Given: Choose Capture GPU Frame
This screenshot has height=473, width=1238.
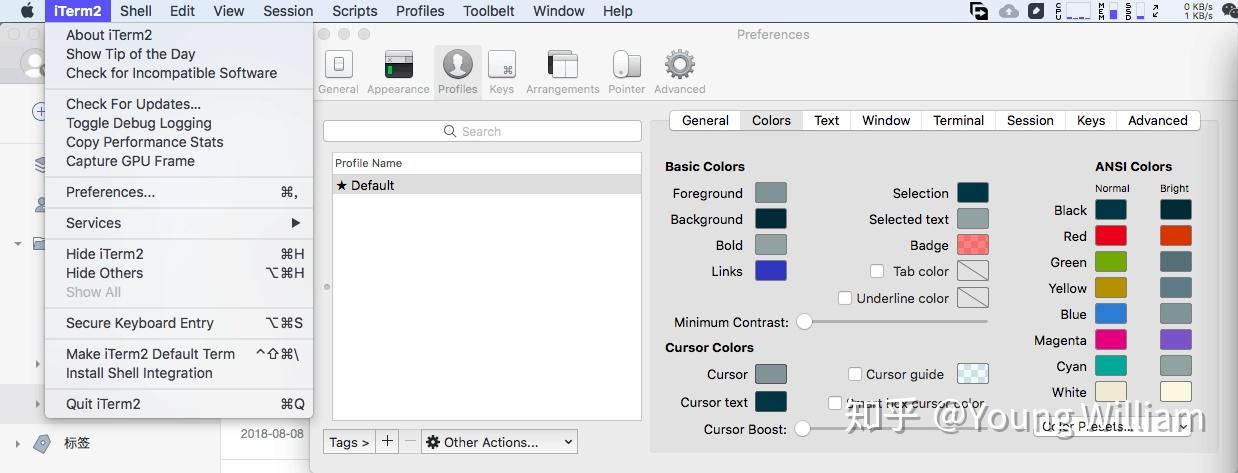Looking at the screenshot, I should pos(179,161).
